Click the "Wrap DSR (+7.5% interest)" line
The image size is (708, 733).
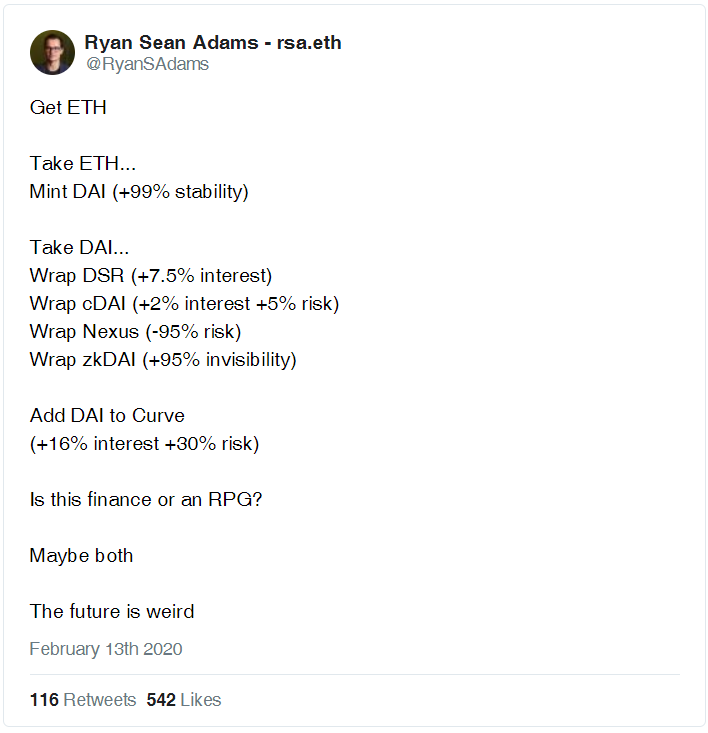tap(150, 276)
